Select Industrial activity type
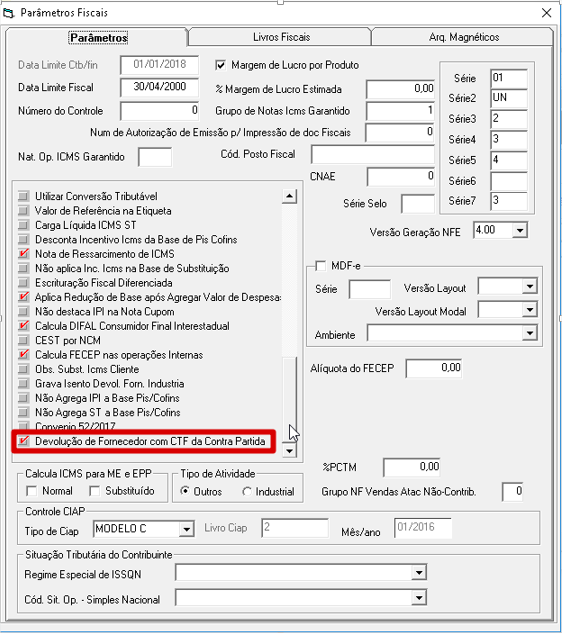This screenshot has width=562, height=633. (x=247, y=491)
